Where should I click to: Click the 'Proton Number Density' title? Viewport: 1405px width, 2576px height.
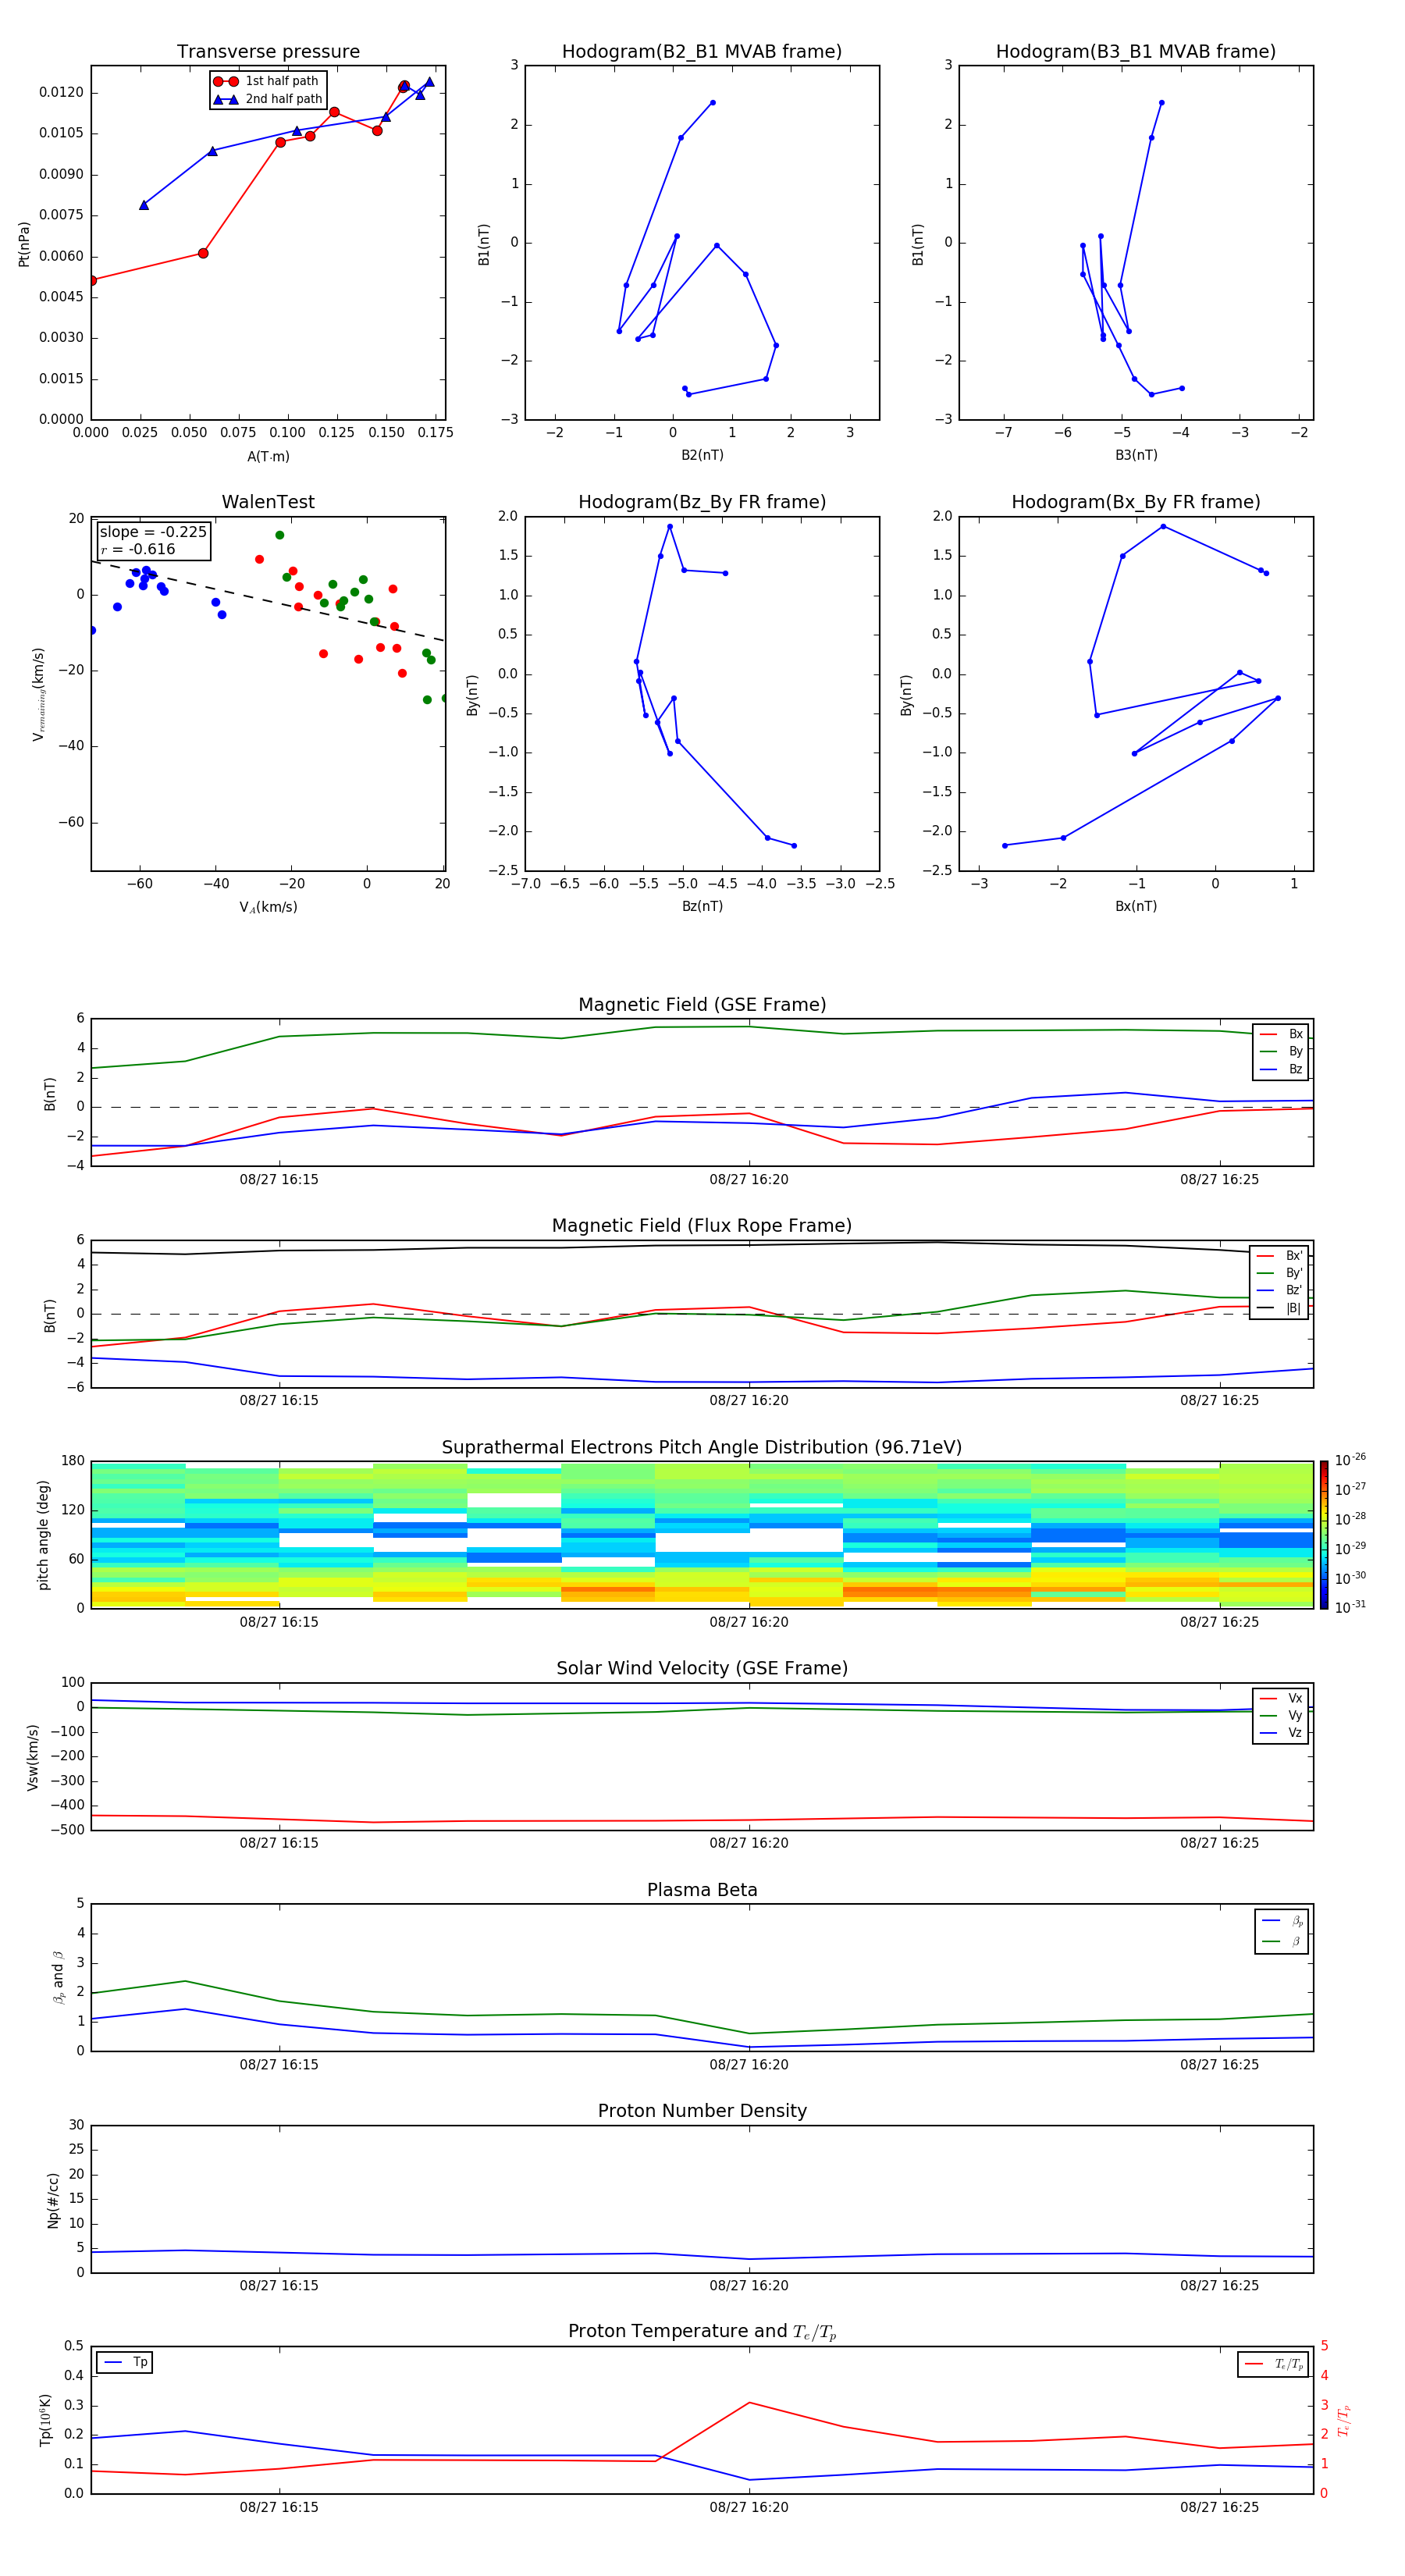click(702, 2111)
